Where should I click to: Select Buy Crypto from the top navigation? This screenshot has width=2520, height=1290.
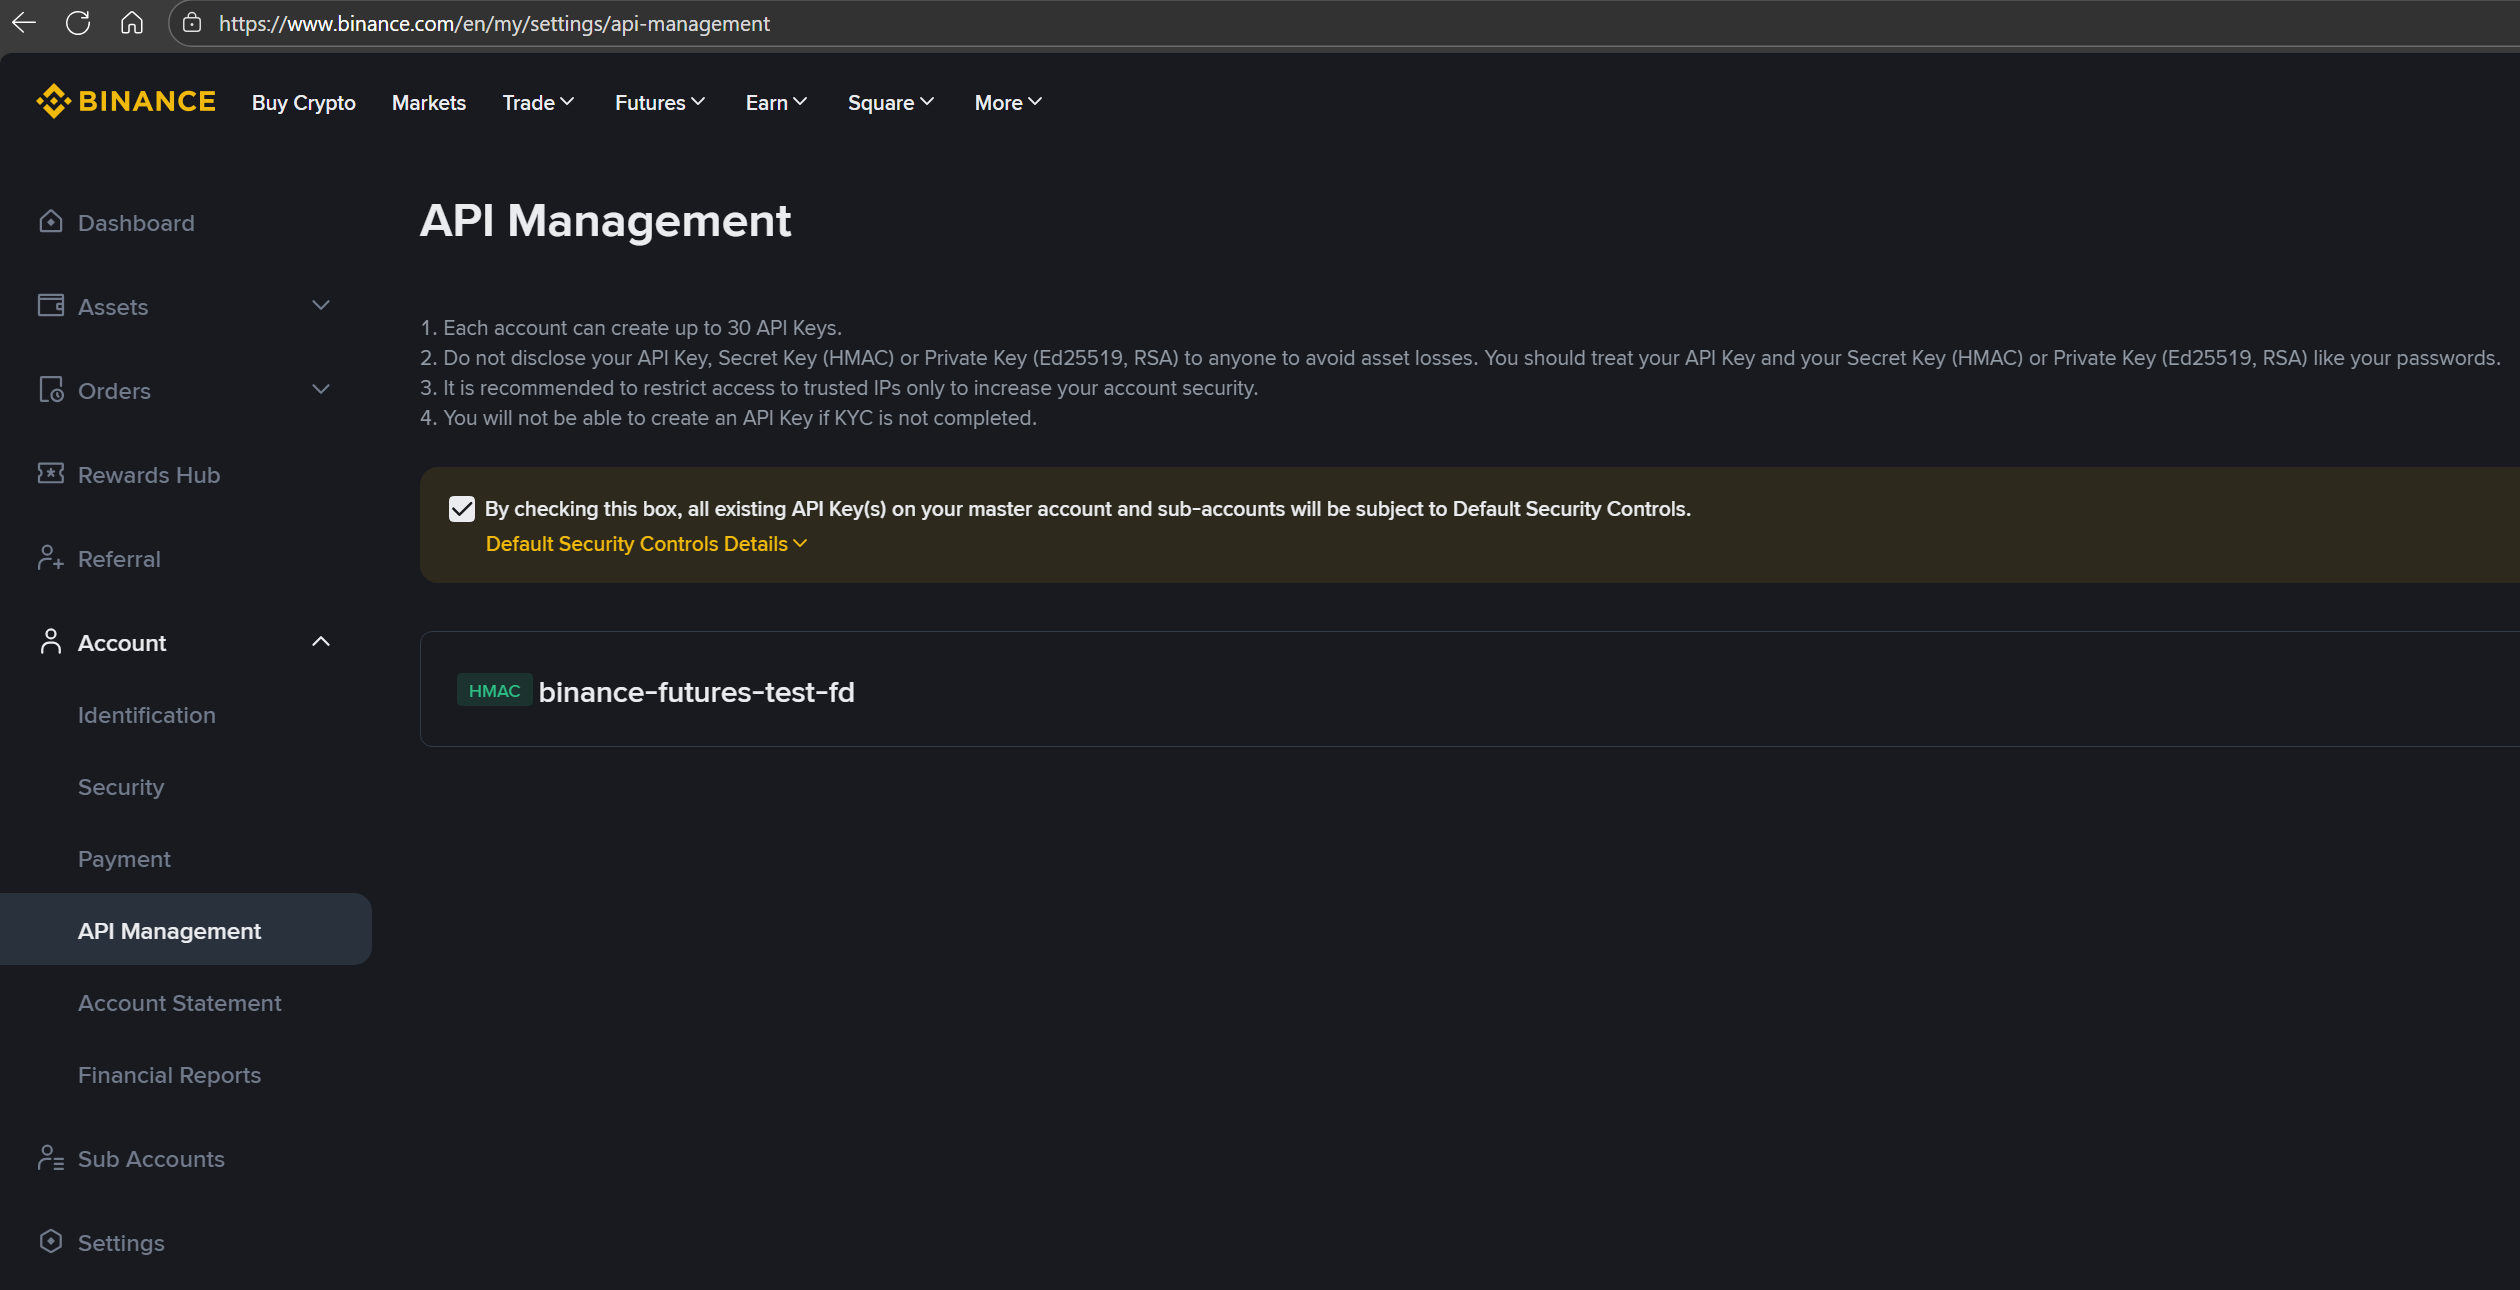(x=303, y=102)
